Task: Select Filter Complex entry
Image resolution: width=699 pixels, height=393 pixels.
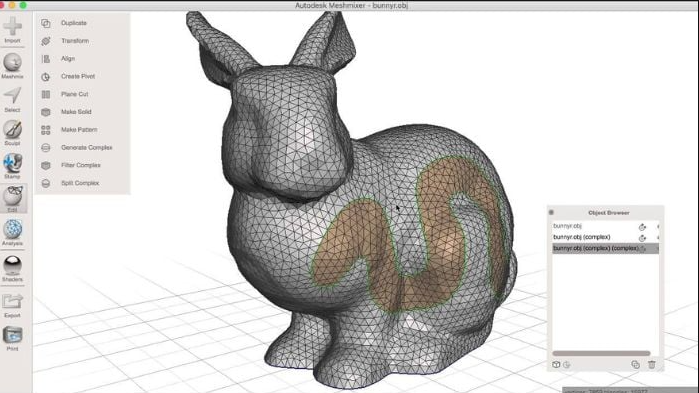Action: point(81,165)
